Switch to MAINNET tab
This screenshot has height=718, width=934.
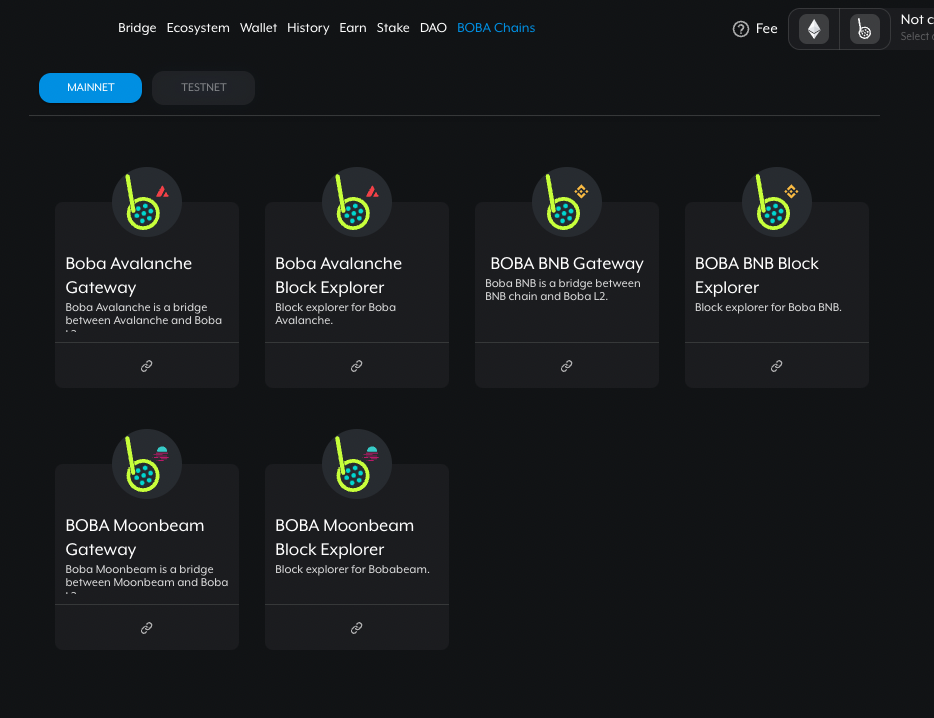coord(91,88)
